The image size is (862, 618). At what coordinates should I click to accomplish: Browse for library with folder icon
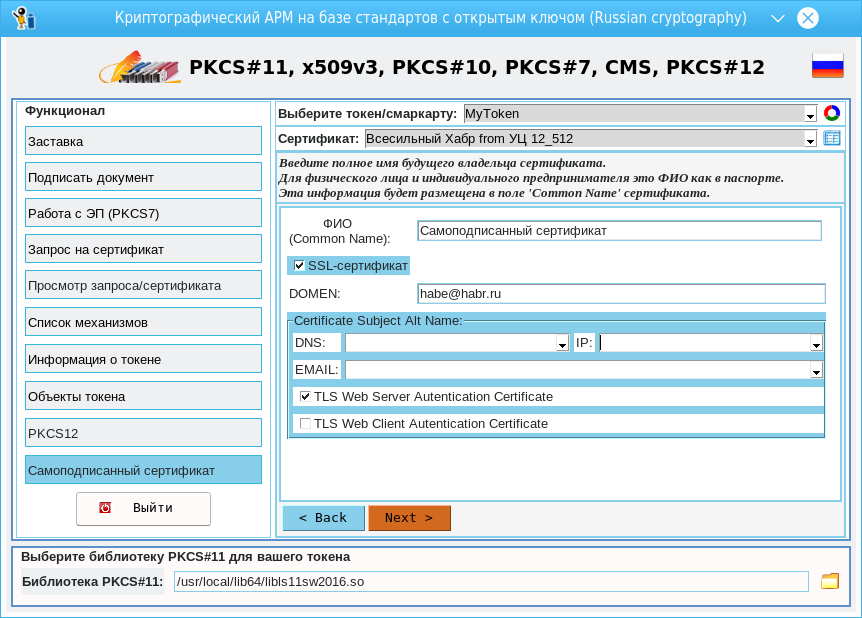pos(830,581)
